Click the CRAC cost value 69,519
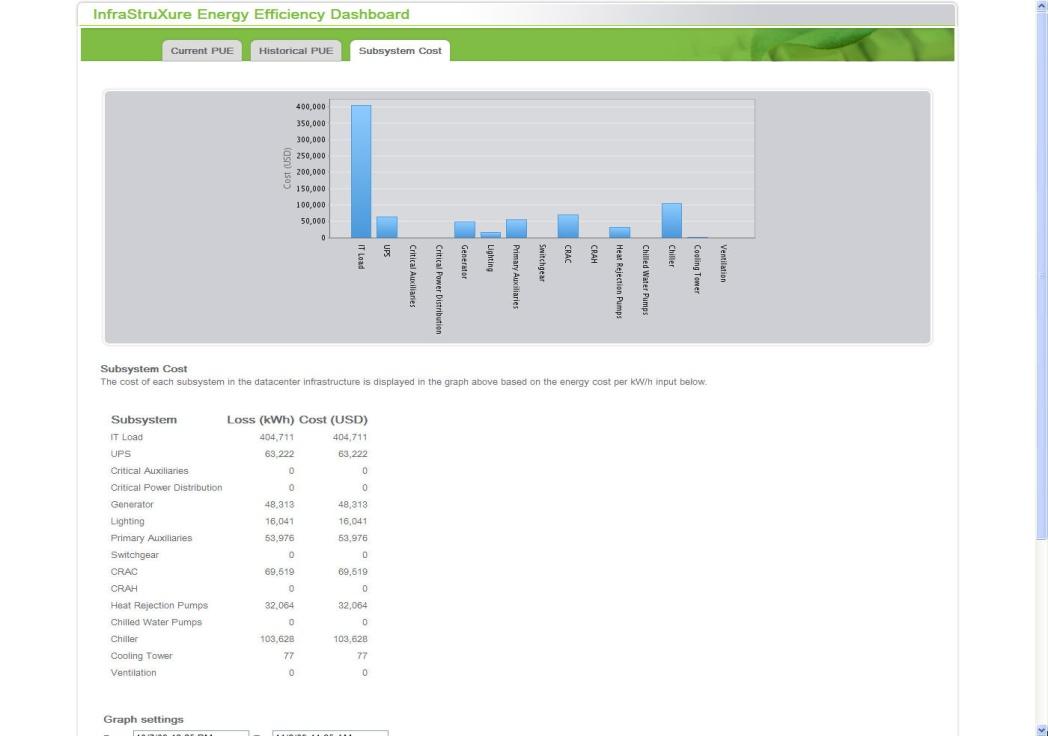This screenshot has height=736, width=1048. (x=353, y=572)
